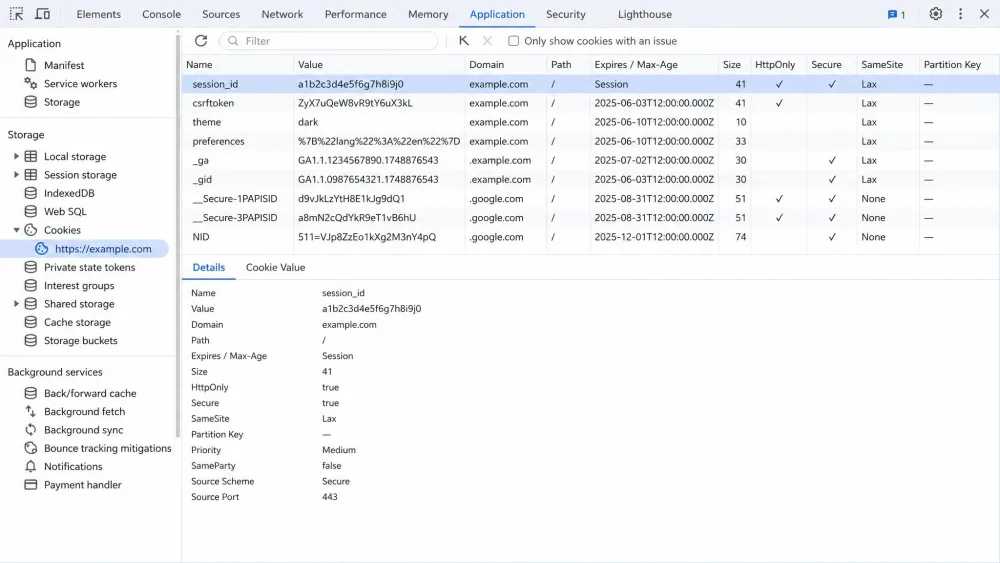Select the NID cookie row
1000x563 pixels.
point(591,237)
